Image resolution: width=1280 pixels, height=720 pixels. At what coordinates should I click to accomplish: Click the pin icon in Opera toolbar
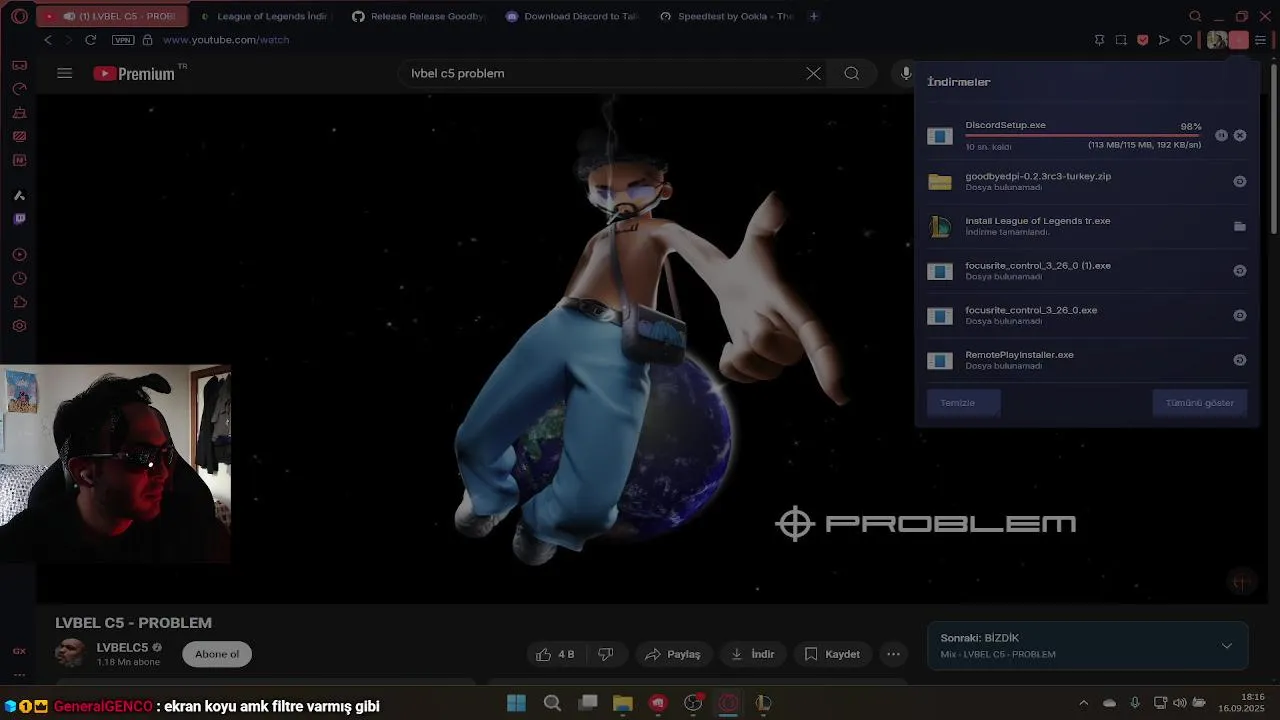pos(1099,40)
